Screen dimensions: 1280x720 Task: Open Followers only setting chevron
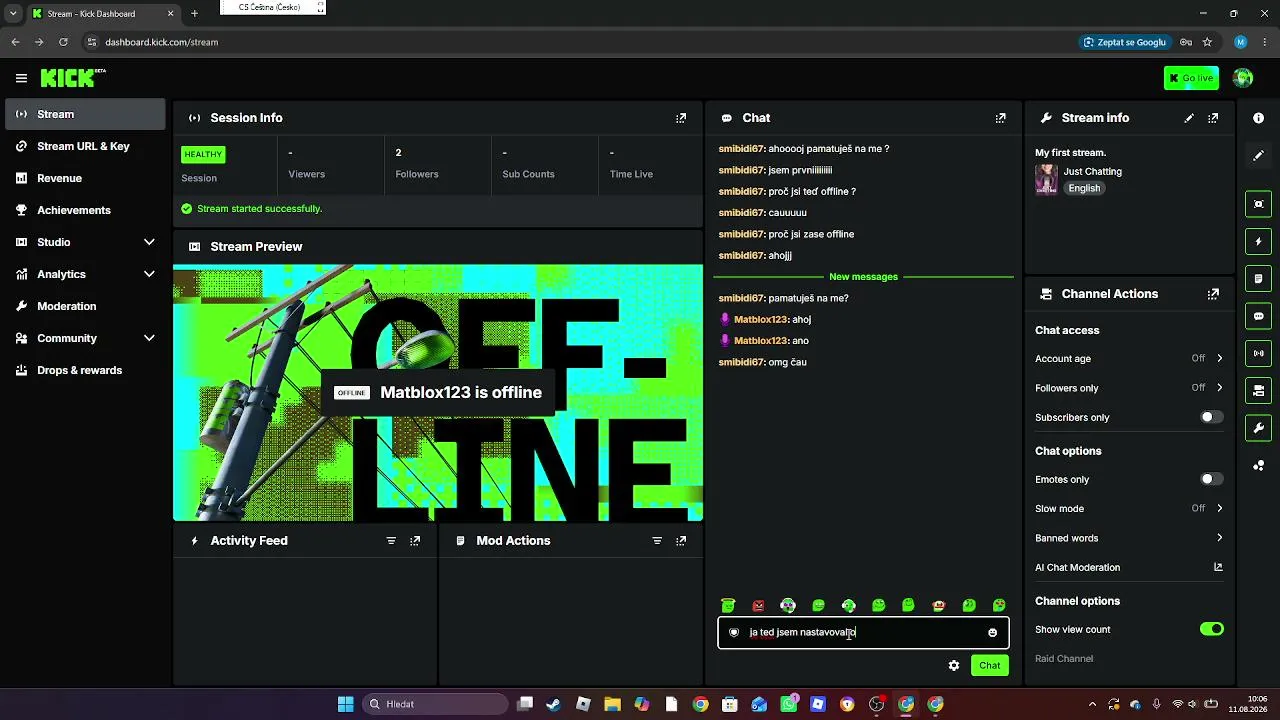pos(1219,388)
